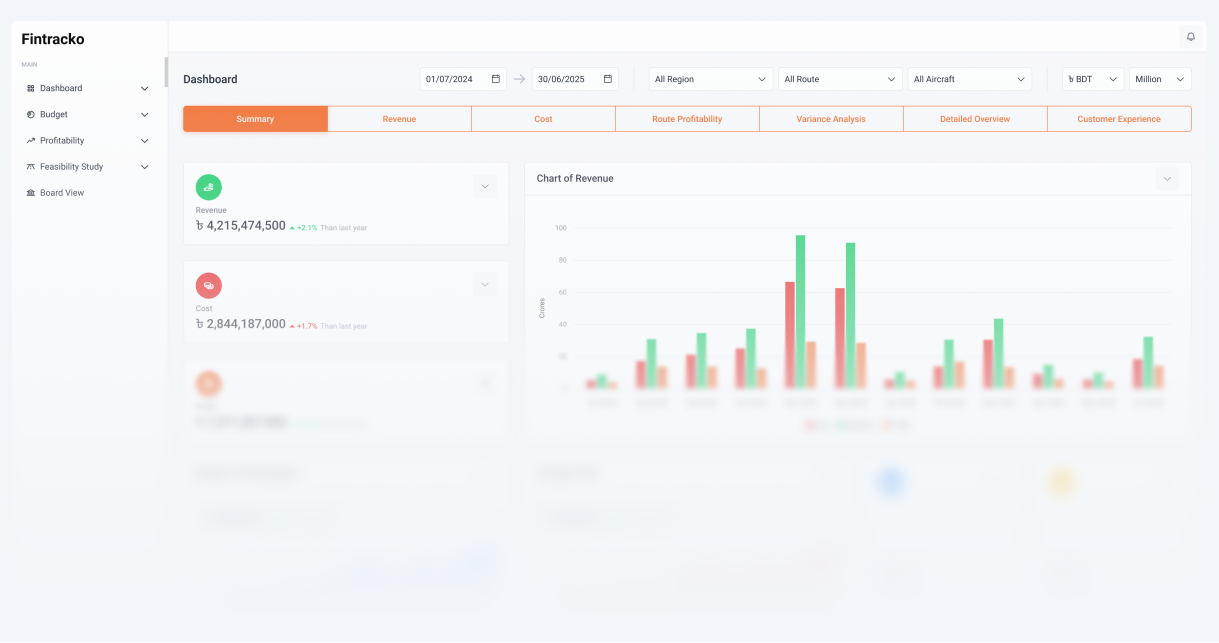Expand the Profitability sidebar section
Screen dimensions: 1219x643
click(x=144, y=141)
